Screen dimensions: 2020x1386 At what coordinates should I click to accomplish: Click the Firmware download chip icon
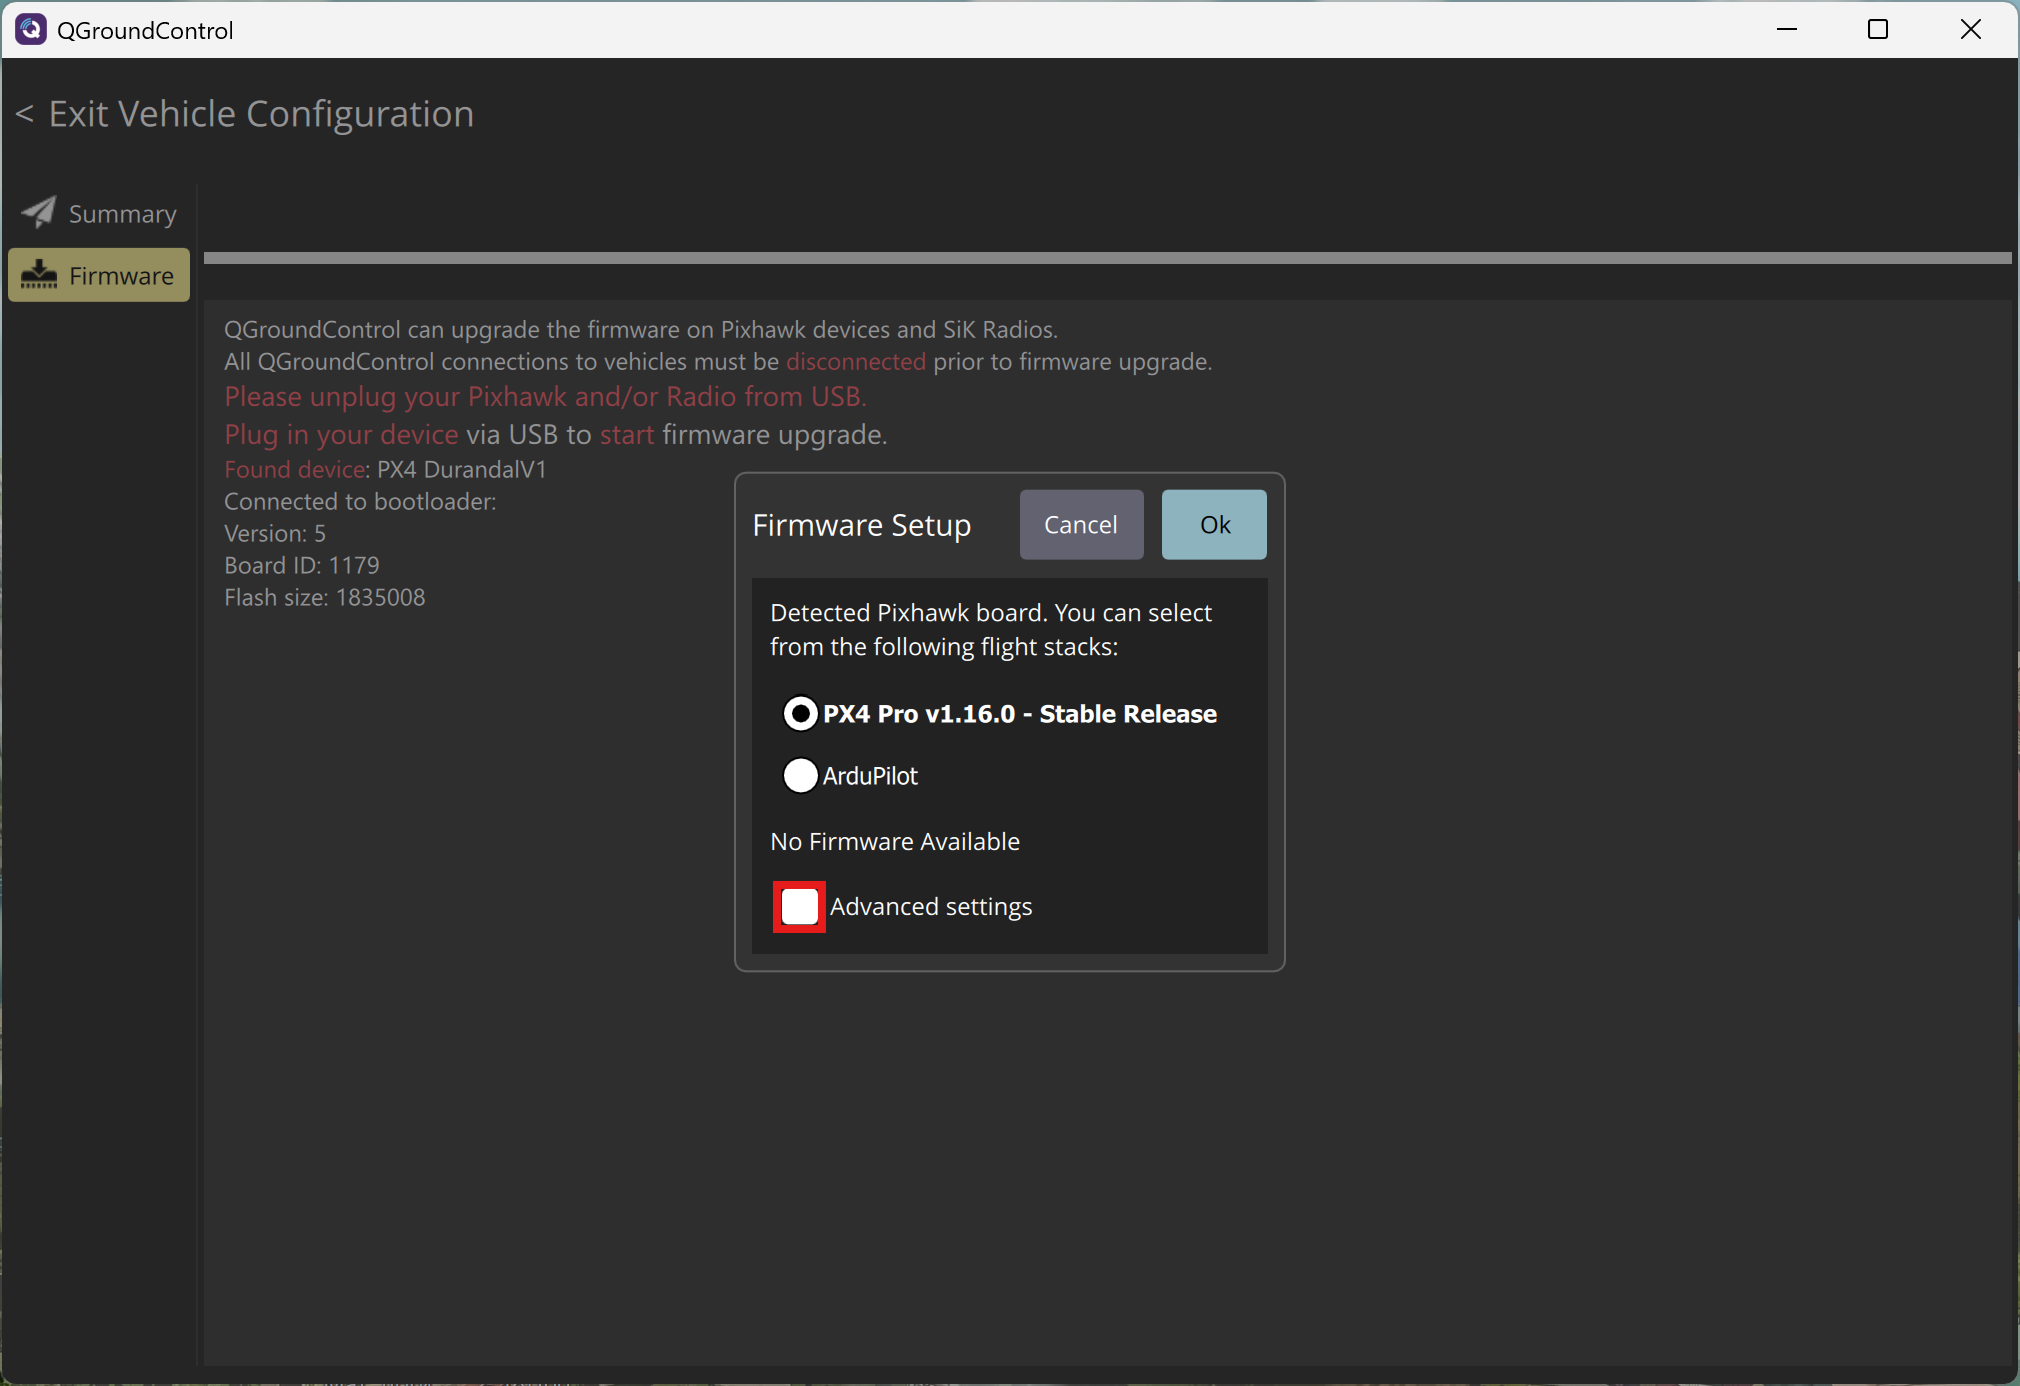coord(39,275)
